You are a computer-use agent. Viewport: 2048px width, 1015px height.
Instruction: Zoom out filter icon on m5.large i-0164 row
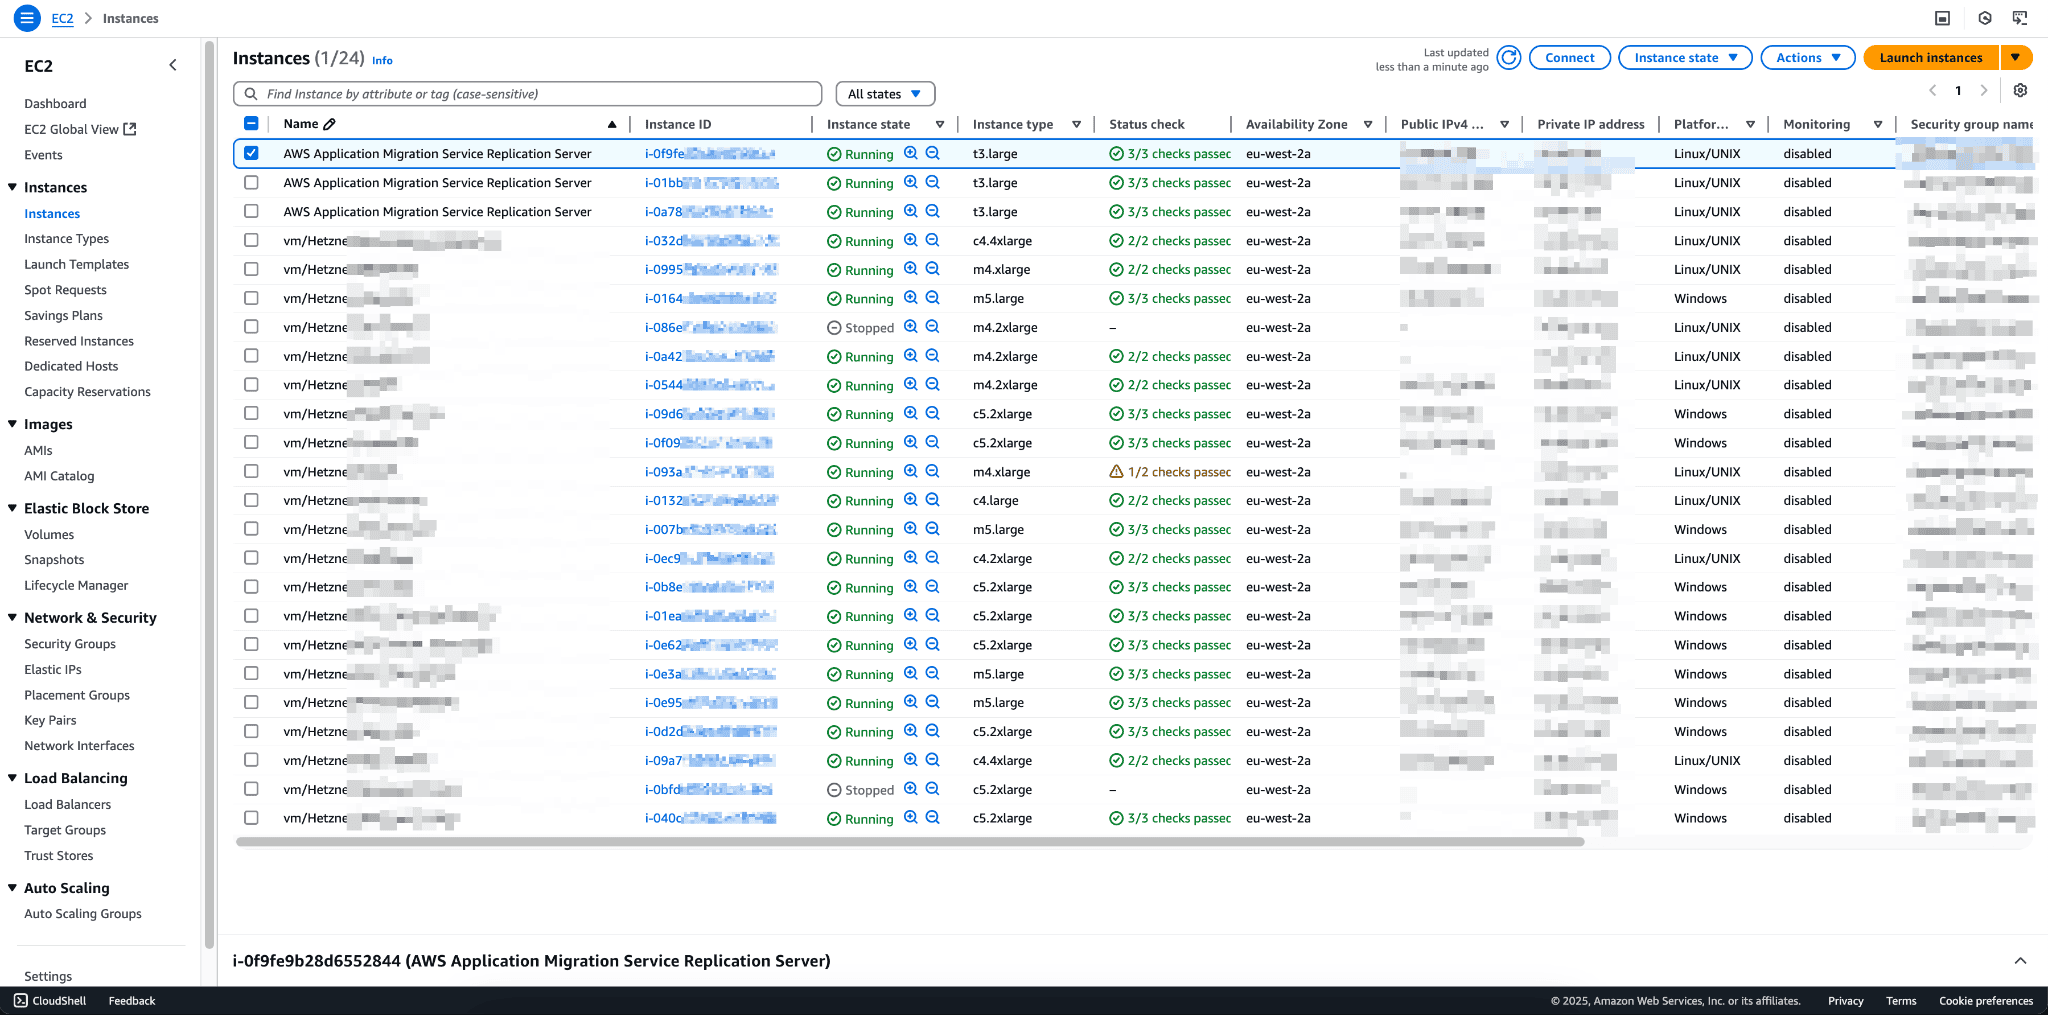(933, 298)
